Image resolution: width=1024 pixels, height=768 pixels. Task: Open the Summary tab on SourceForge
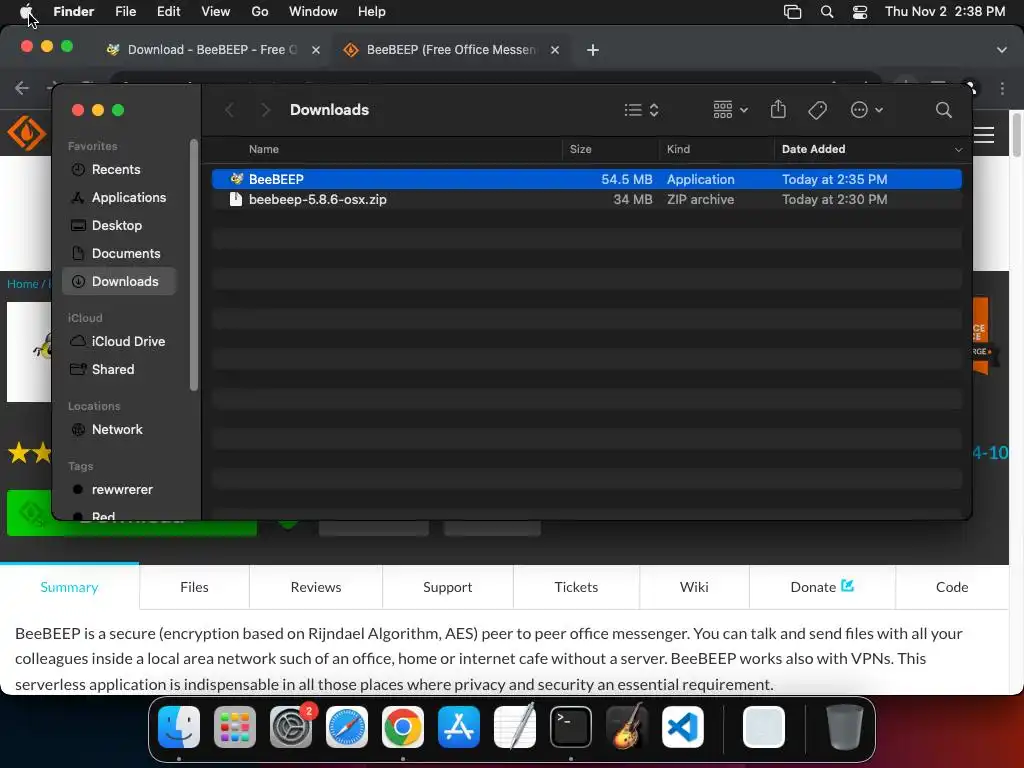pyautogui.click(x=69, y=586)
